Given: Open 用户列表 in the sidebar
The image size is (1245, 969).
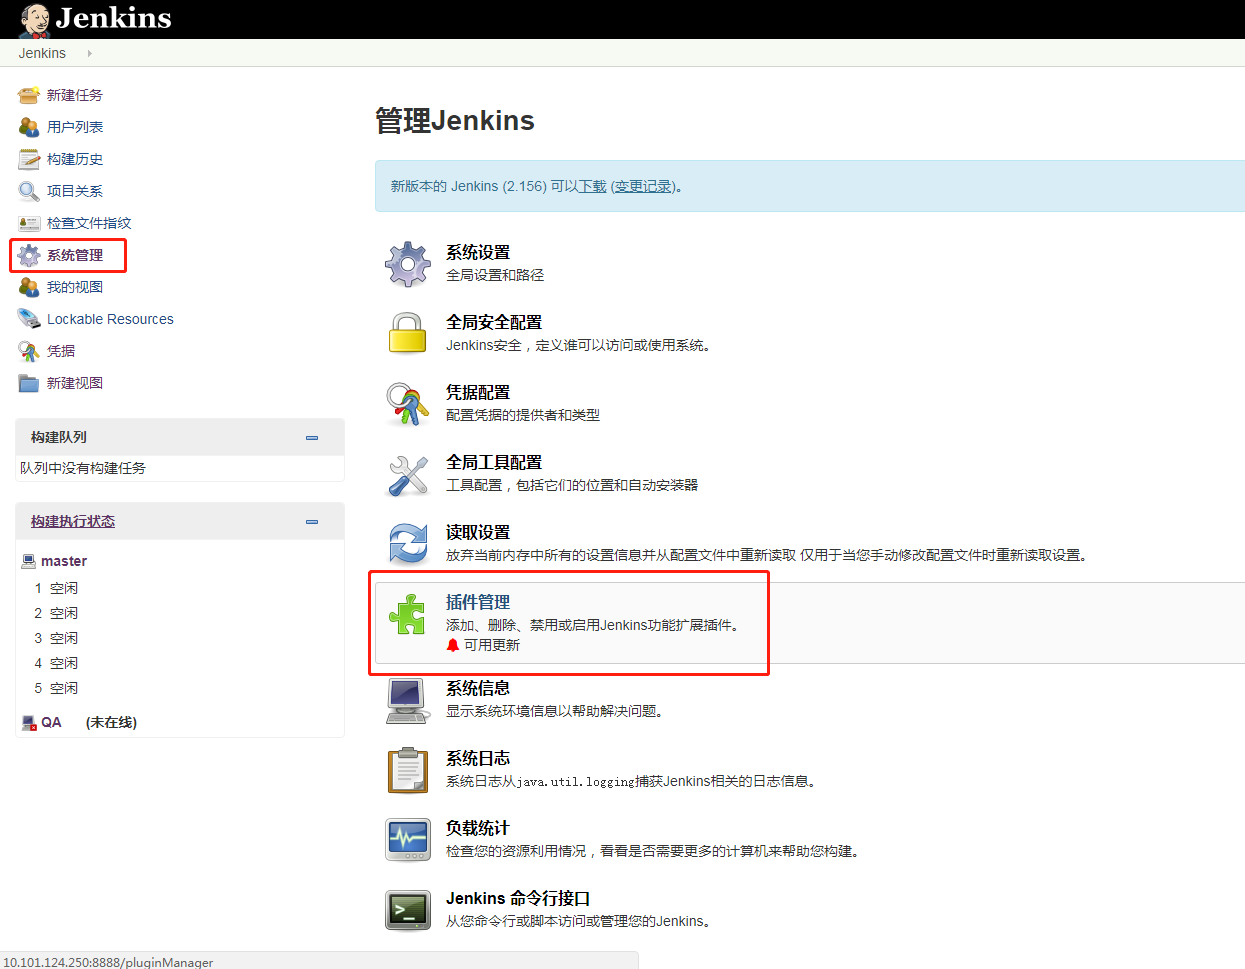Looking at the screenshot, I should 75,127.
